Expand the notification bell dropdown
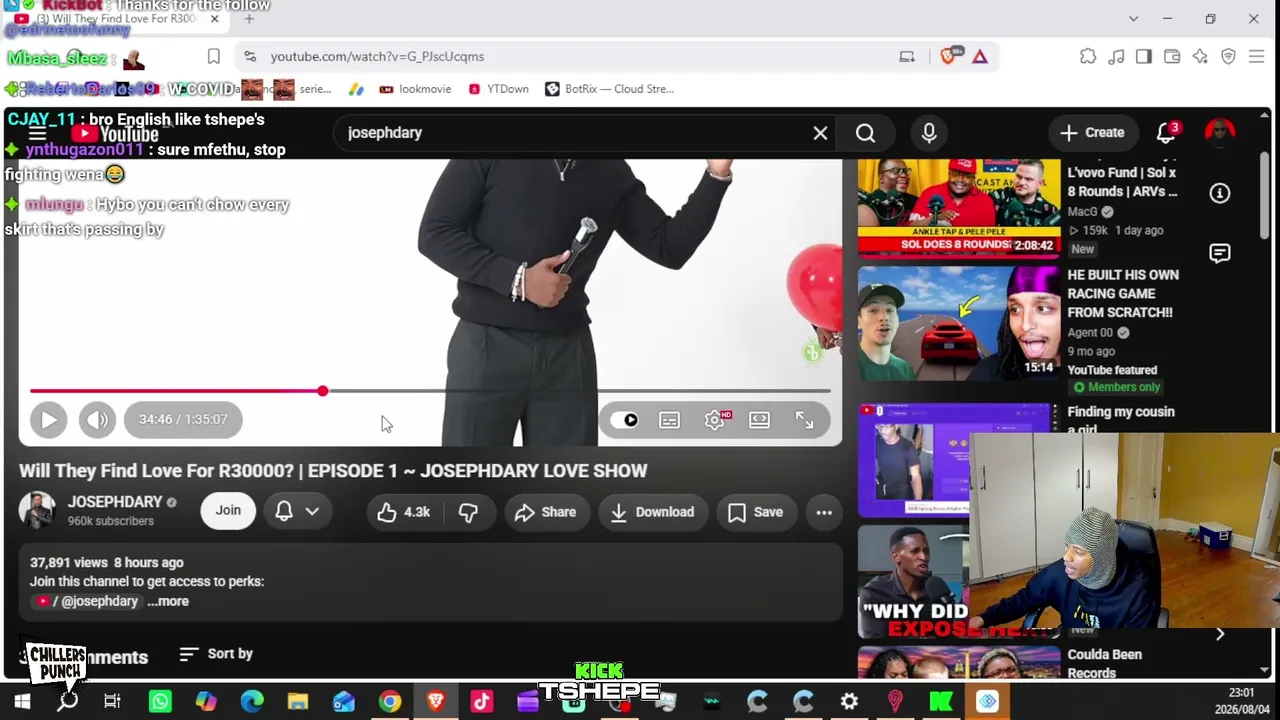 tap(297, 511)
